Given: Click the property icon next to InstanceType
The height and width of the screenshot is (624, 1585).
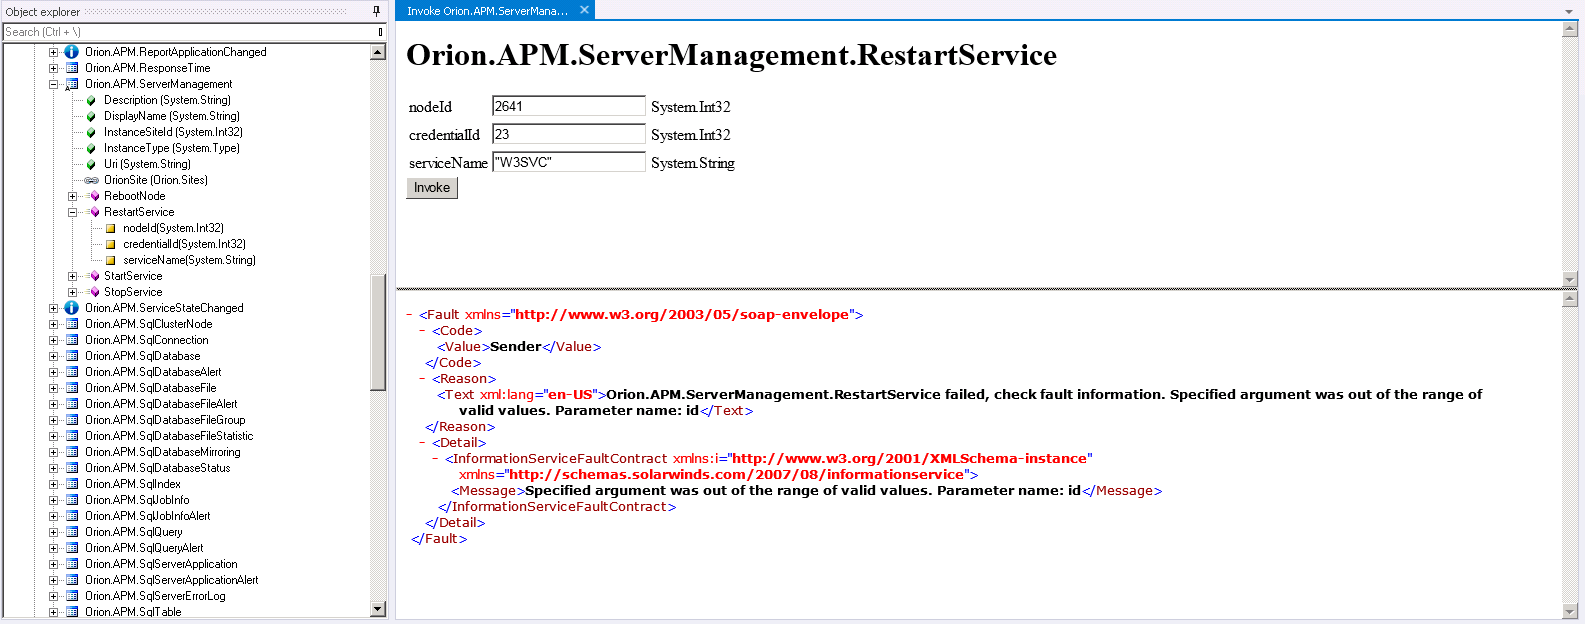Looking at the screenshot, I should click(x=91, y=148).
